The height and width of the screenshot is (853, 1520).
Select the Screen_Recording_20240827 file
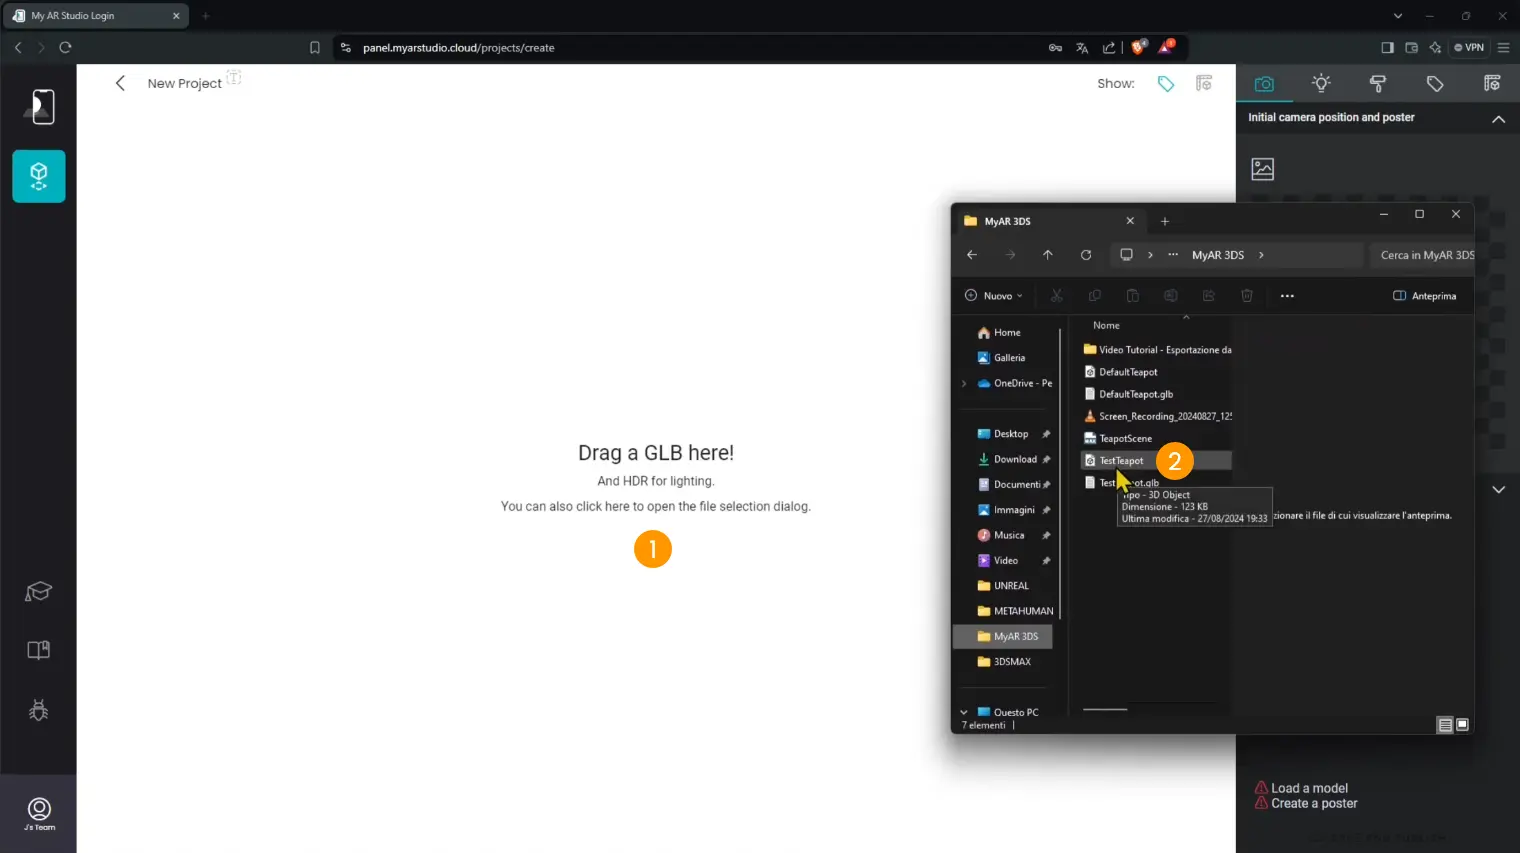[1157, 416]
